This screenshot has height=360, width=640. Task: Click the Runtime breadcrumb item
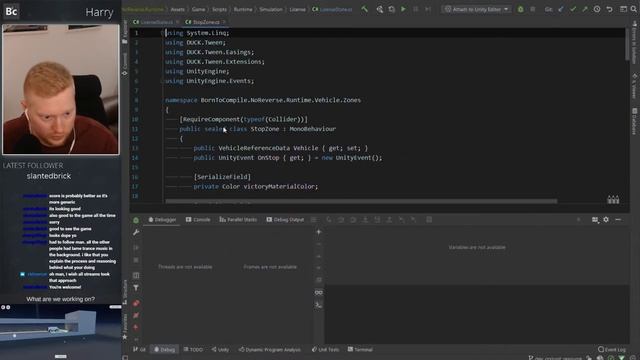click(x=243, y=9)
